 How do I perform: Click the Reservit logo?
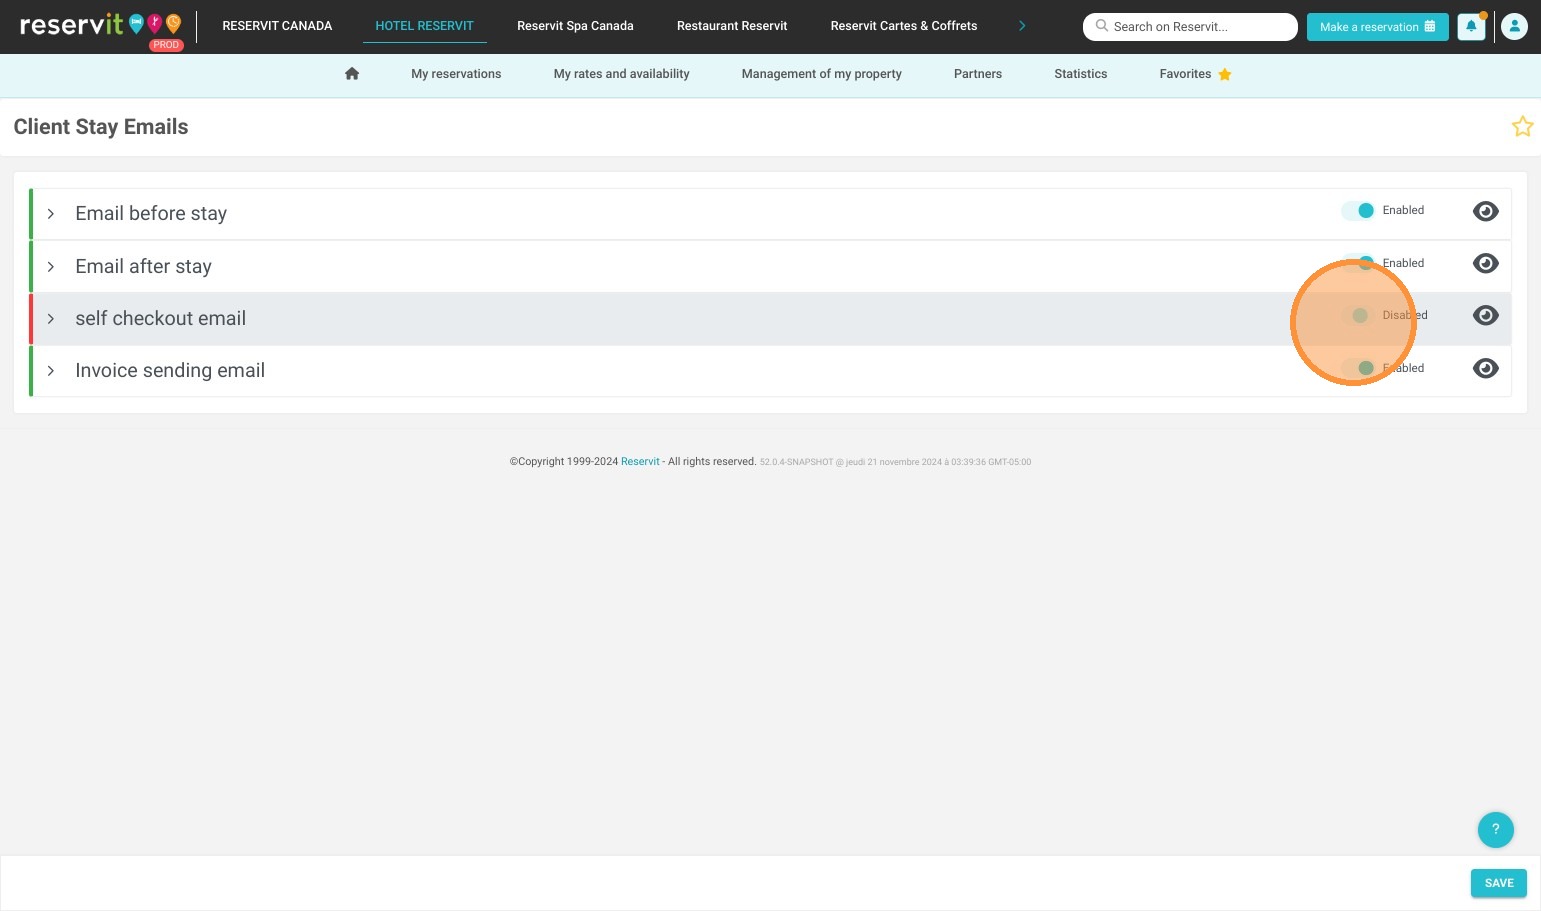click(101, 25)
